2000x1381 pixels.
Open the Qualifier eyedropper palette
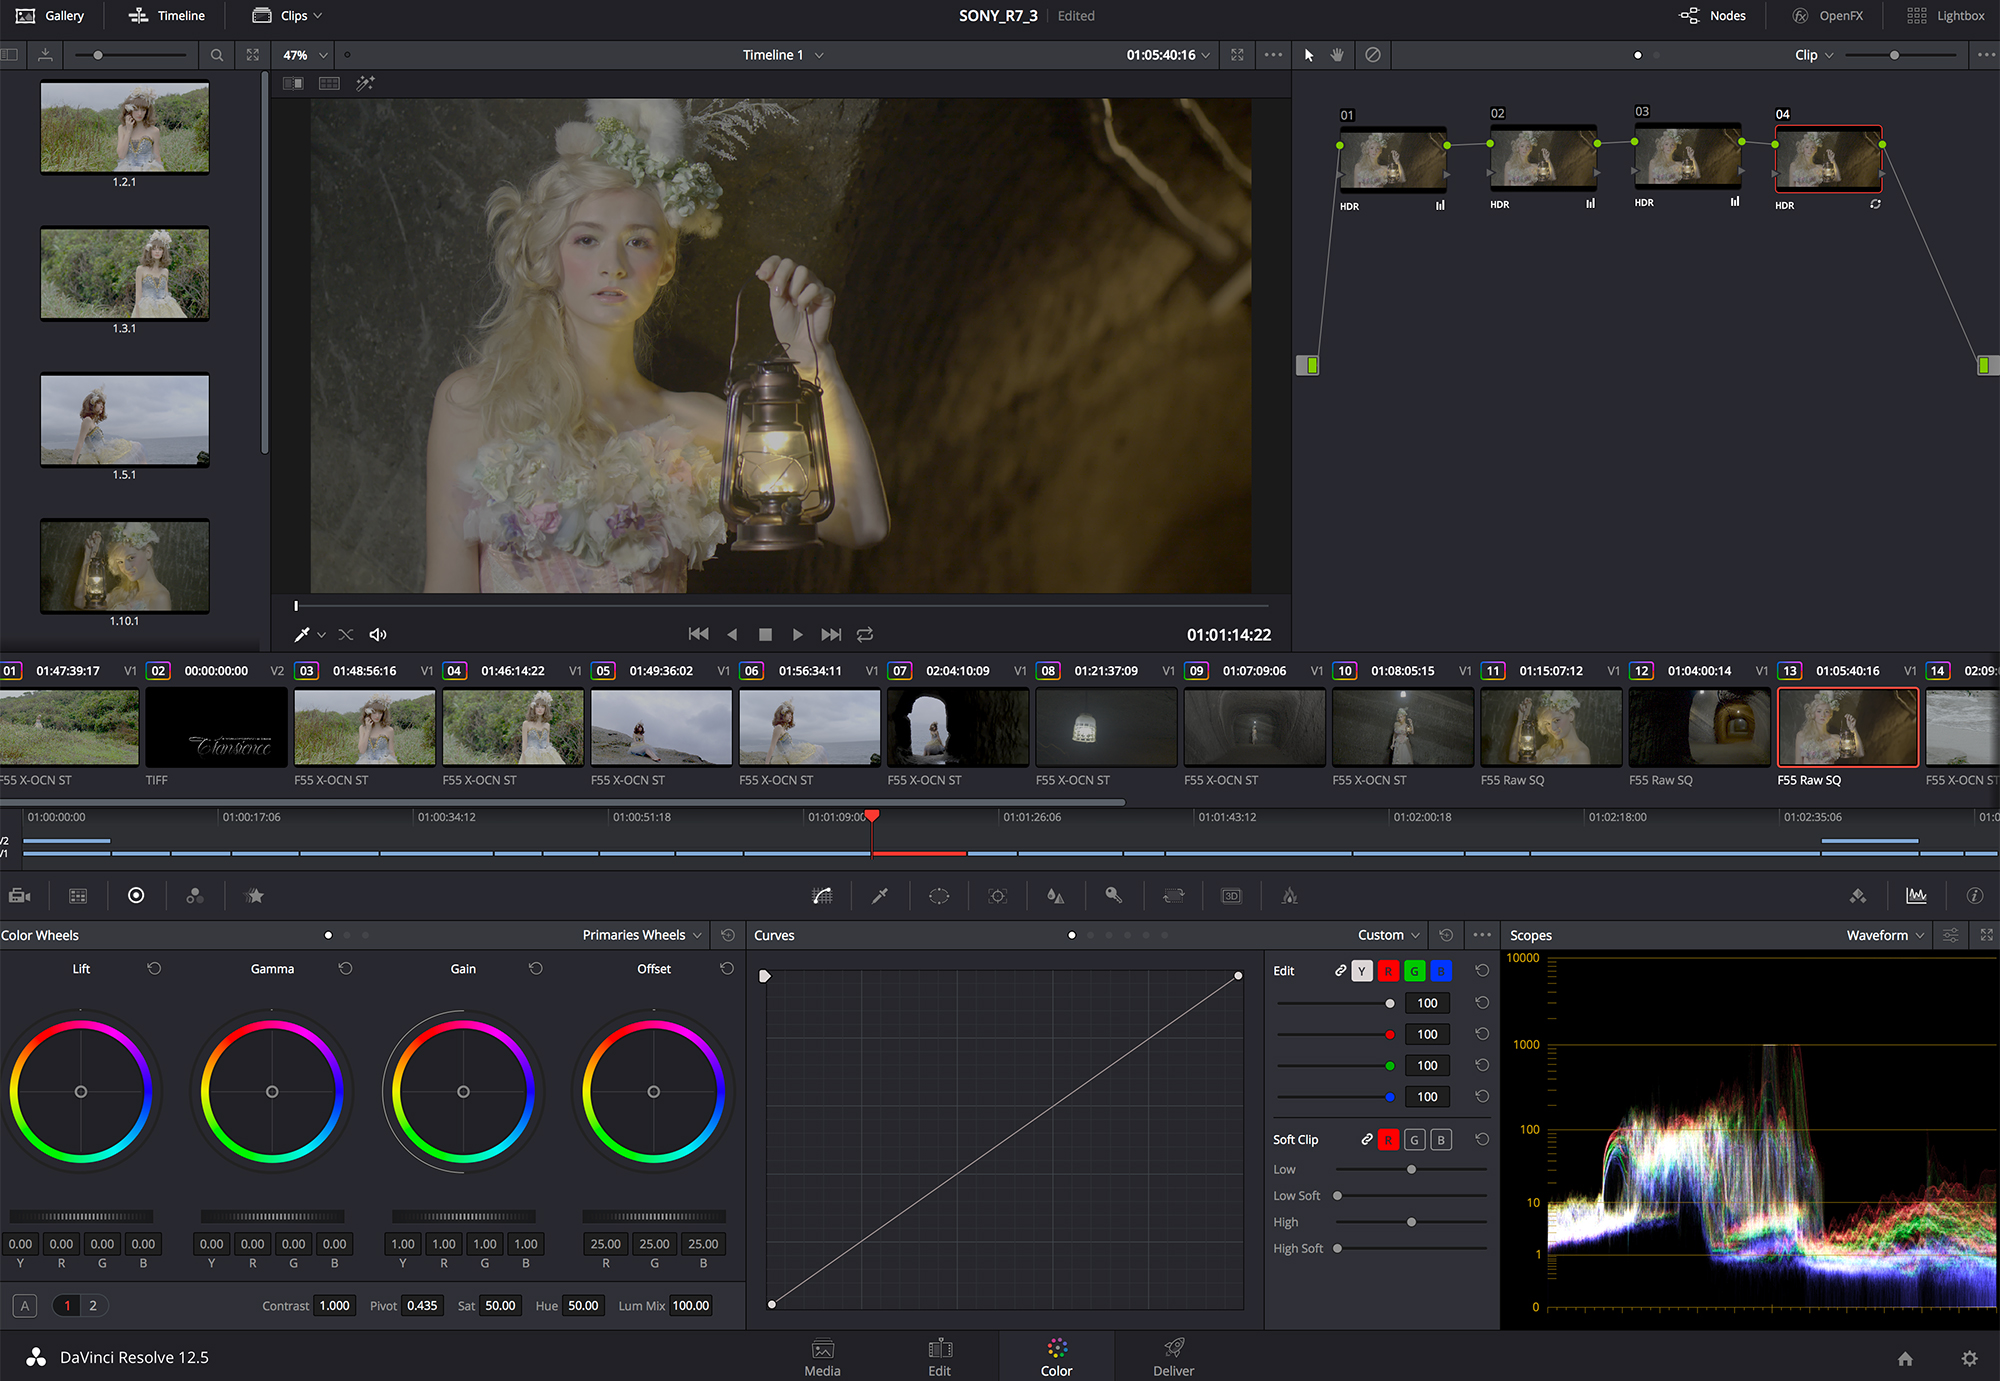880,896
